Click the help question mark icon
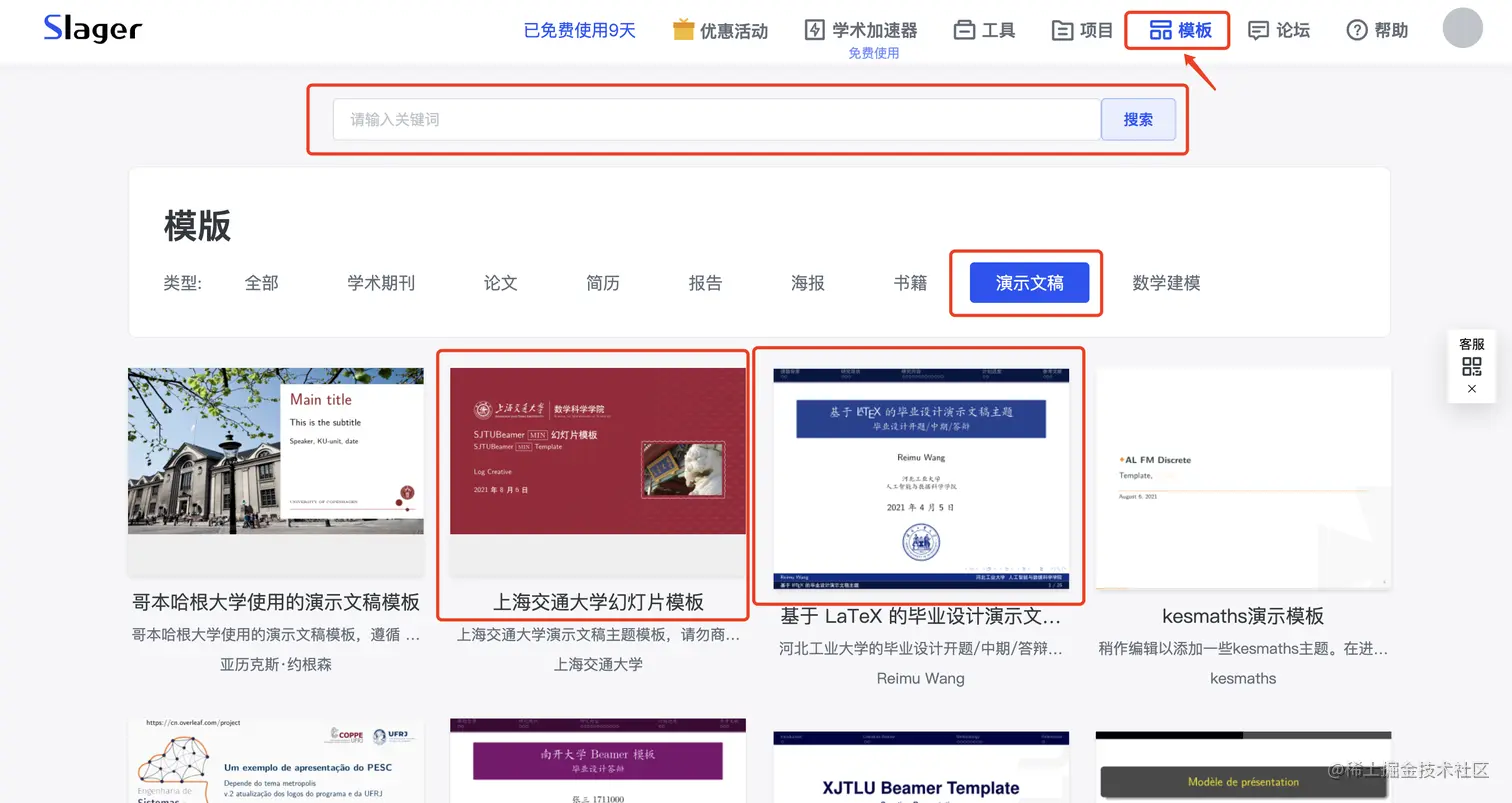The image size is (1512, 803). coord(1357,30)
